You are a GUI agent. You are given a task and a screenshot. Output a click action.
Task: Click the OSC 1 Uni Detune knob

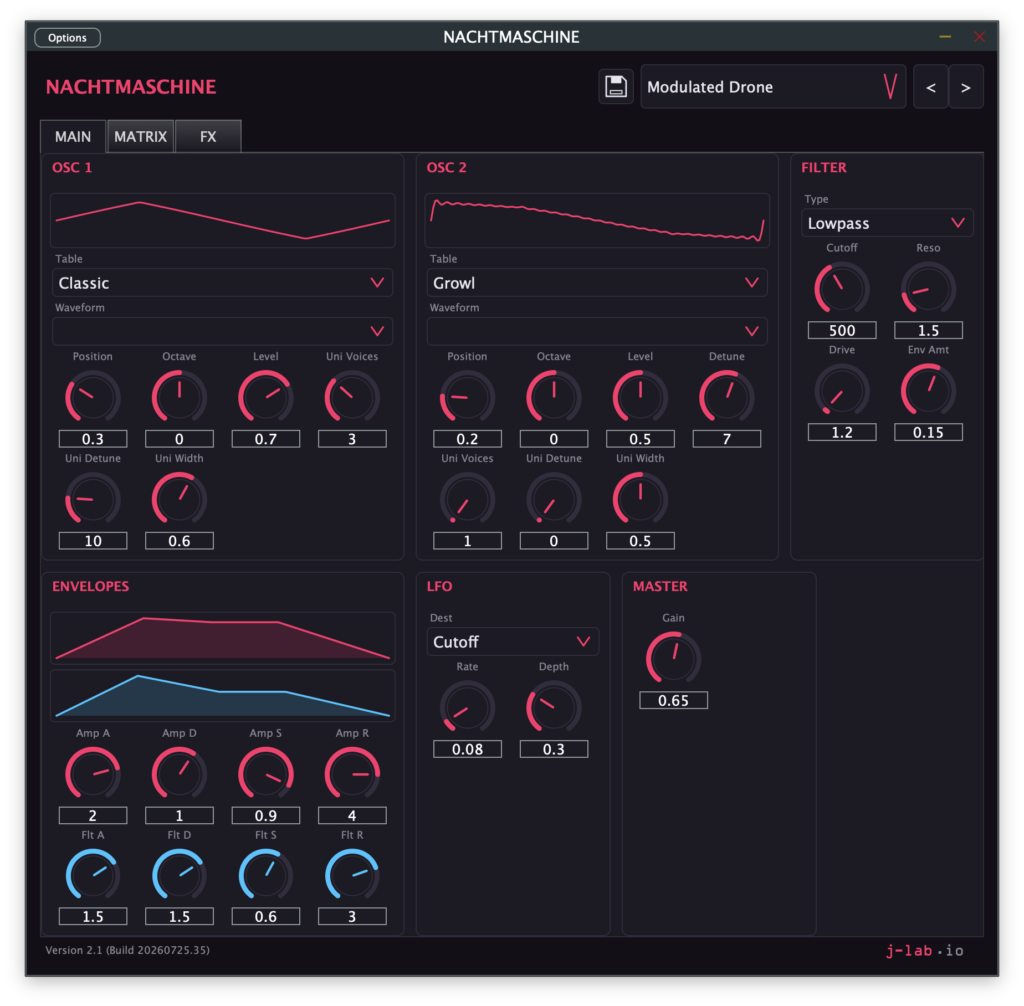93,498
